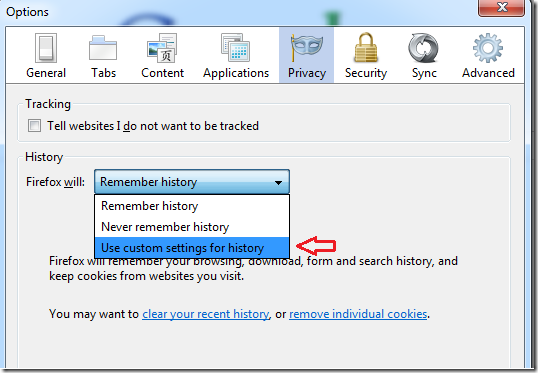Select the Applications calendar icon
This screenshot has width=538, height=373.
coord(235,47)
